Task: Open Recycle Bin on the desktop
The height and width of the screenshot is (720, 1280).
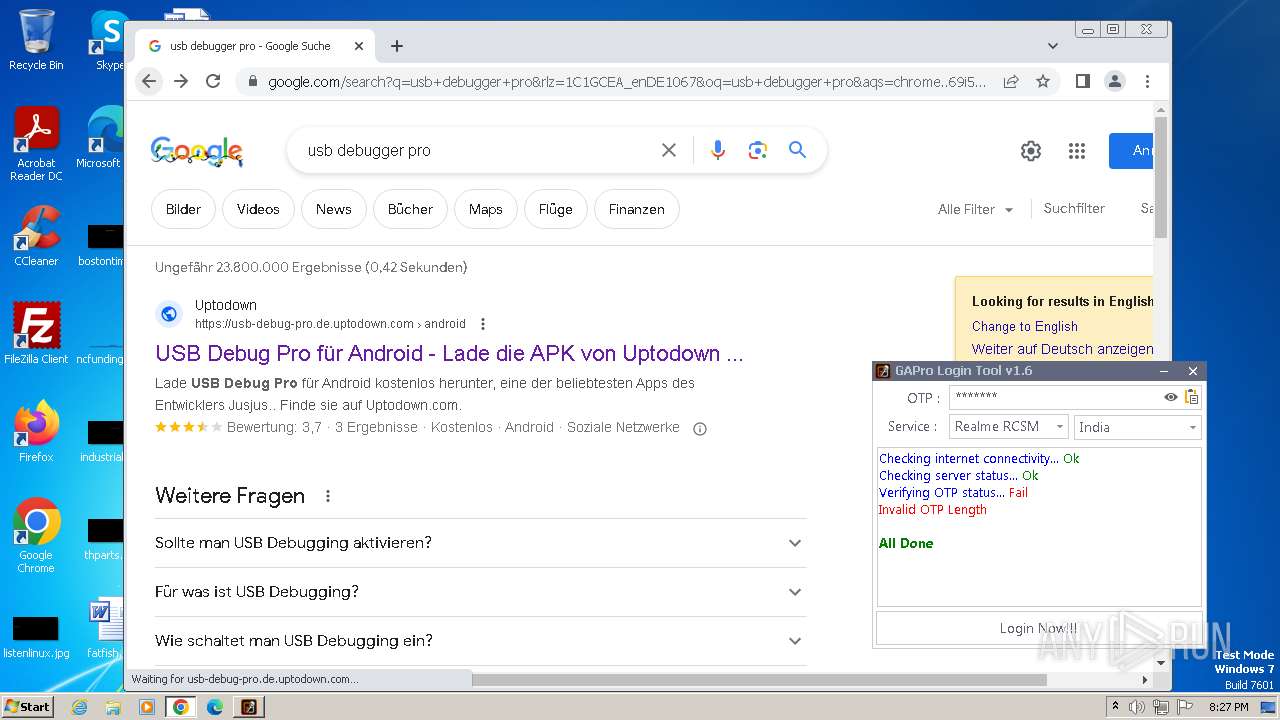Action: pos(36,40)
